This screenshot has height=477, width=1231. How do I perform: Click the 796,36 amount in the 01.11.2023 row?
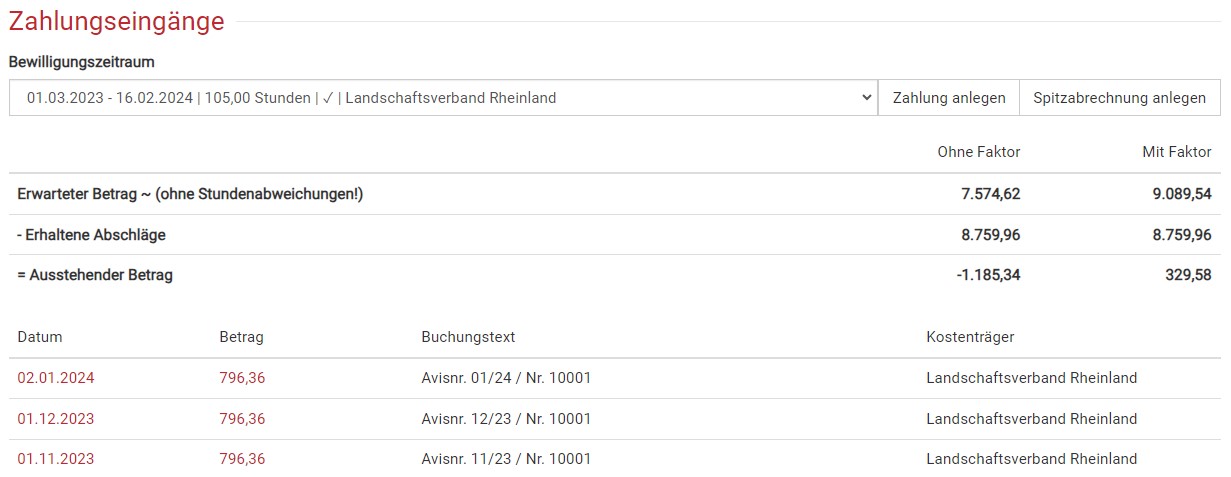242,459
